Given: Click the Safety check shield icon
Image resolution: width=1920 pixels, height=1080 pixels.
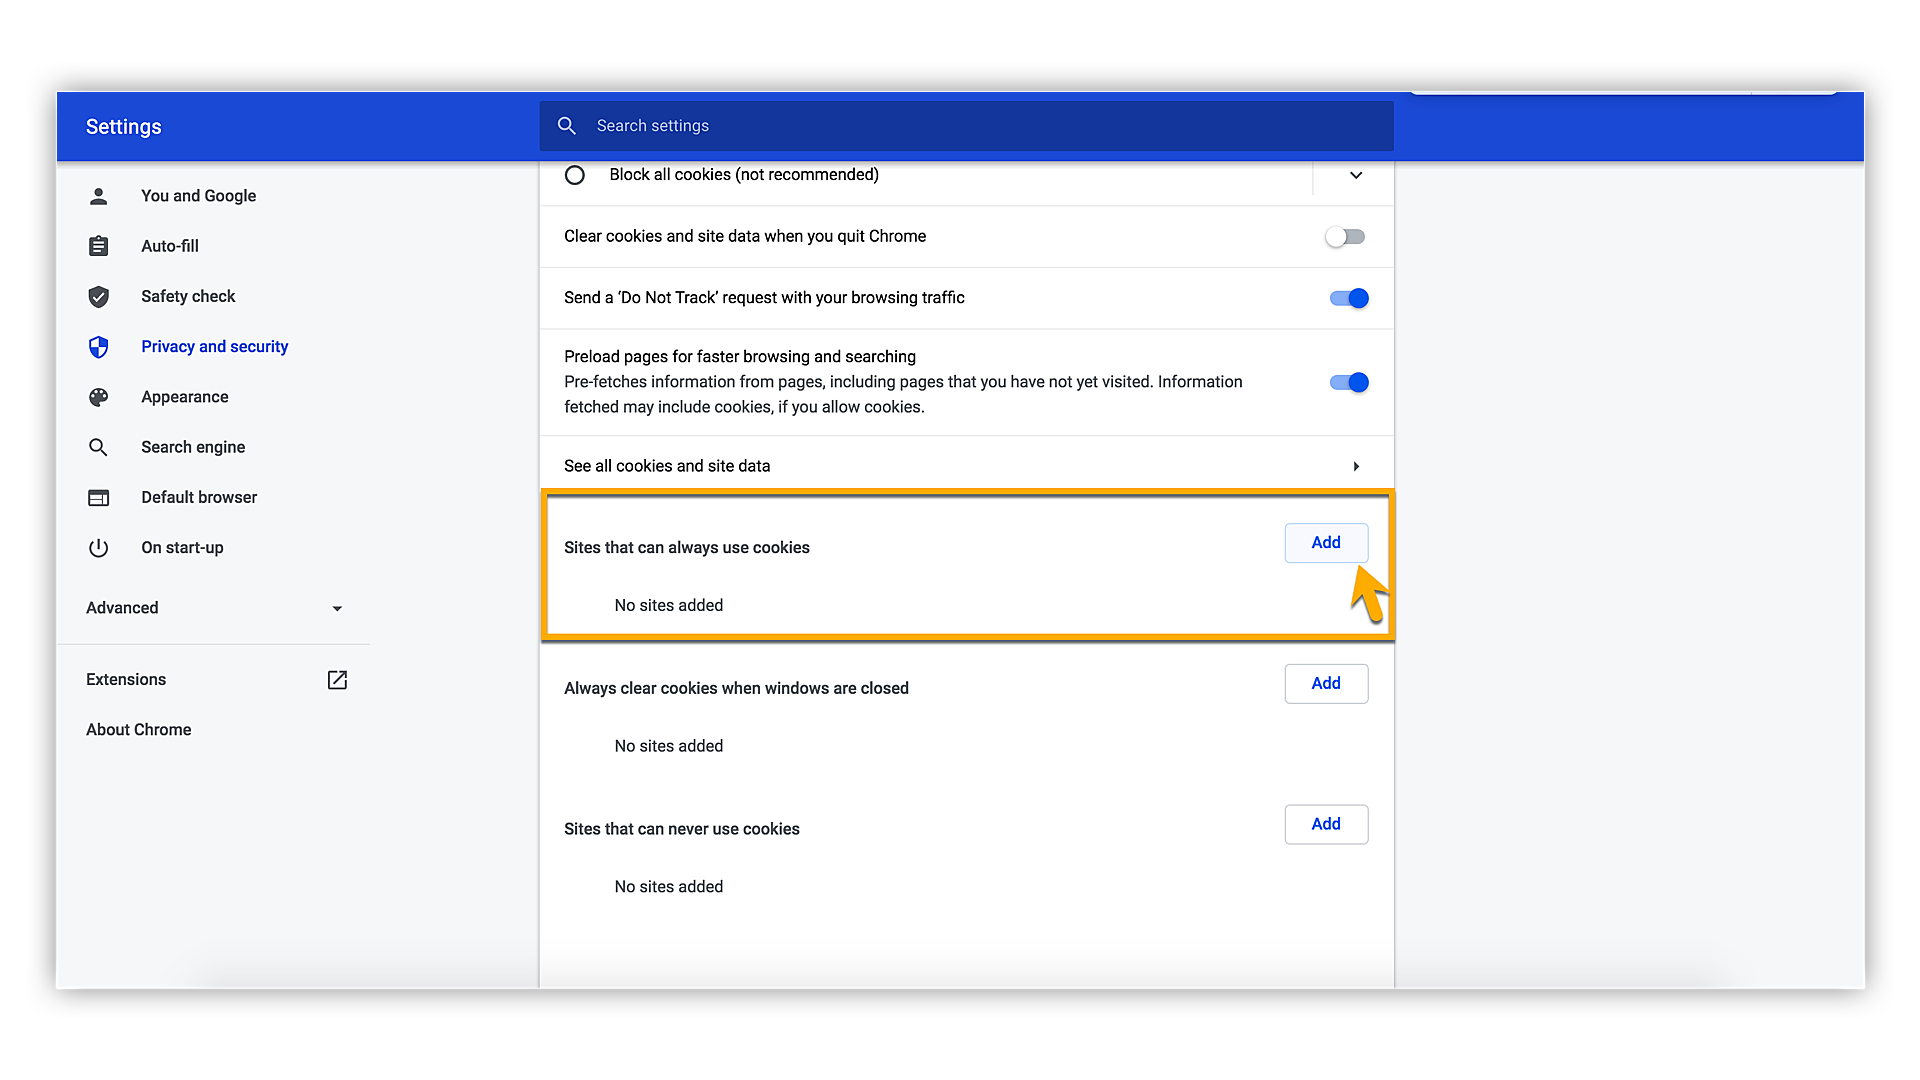Looking at the screenshot, I should pyautogui.click(x=98, y=296).
